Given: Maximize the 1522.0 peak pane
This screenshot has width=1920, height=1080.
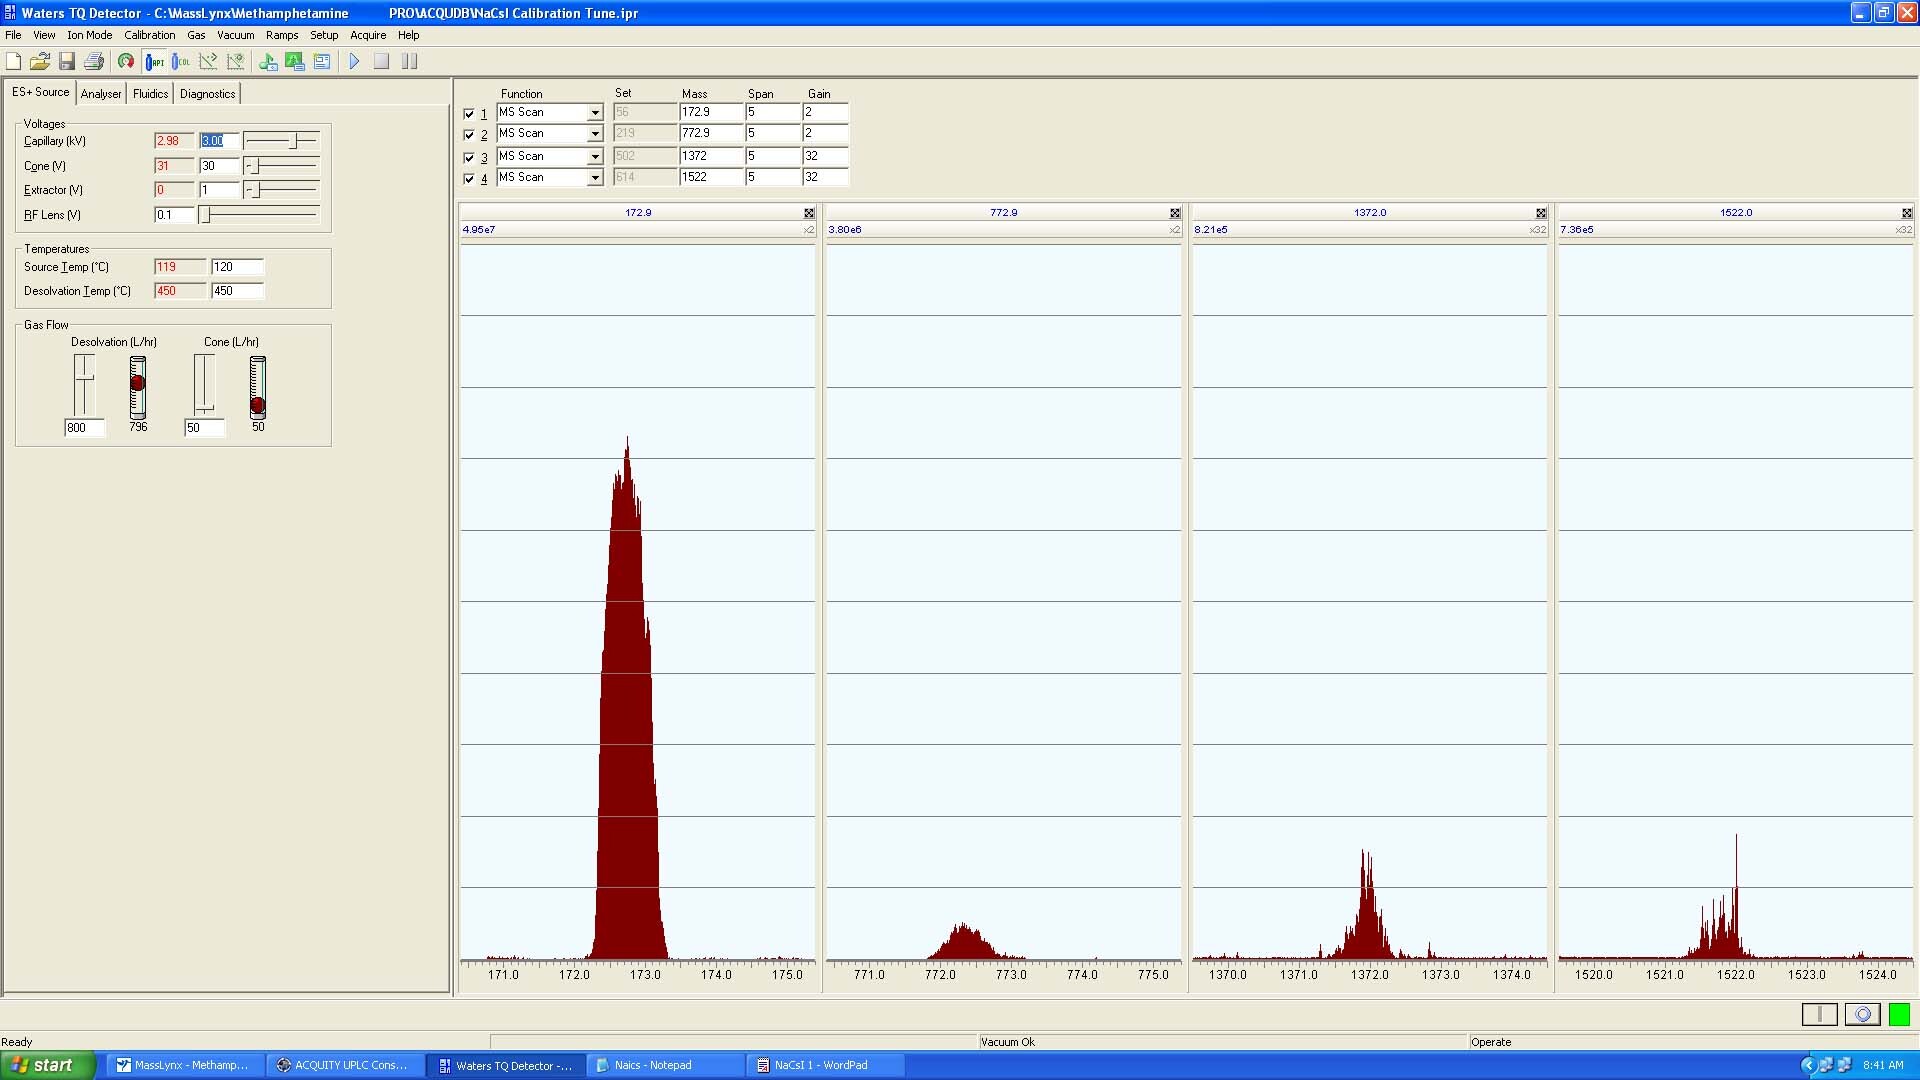Looking at the screenshot, I should click(1907, 213).
